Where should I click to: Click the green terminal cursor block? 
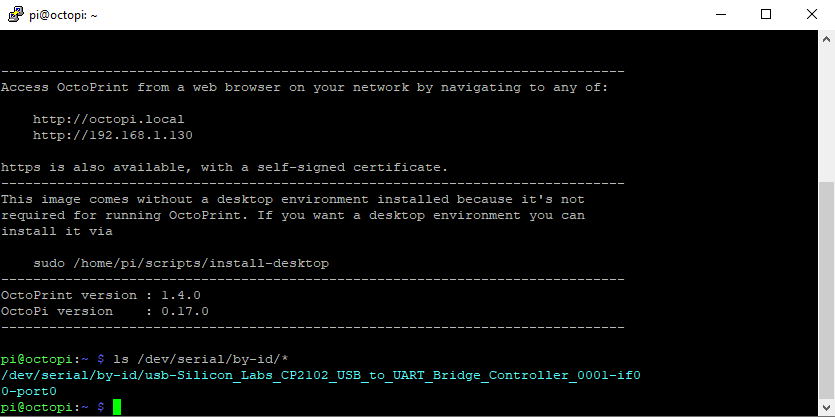click(x=117, y=407)
